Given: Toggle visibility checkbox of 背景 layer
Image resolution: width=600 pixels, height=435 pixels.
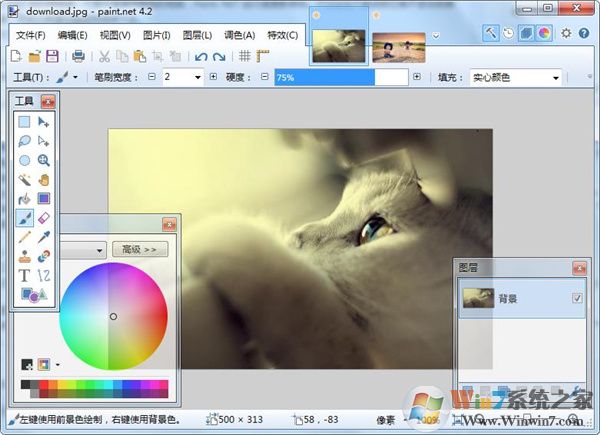Looking at the screenshot, I should pos(577,298).
